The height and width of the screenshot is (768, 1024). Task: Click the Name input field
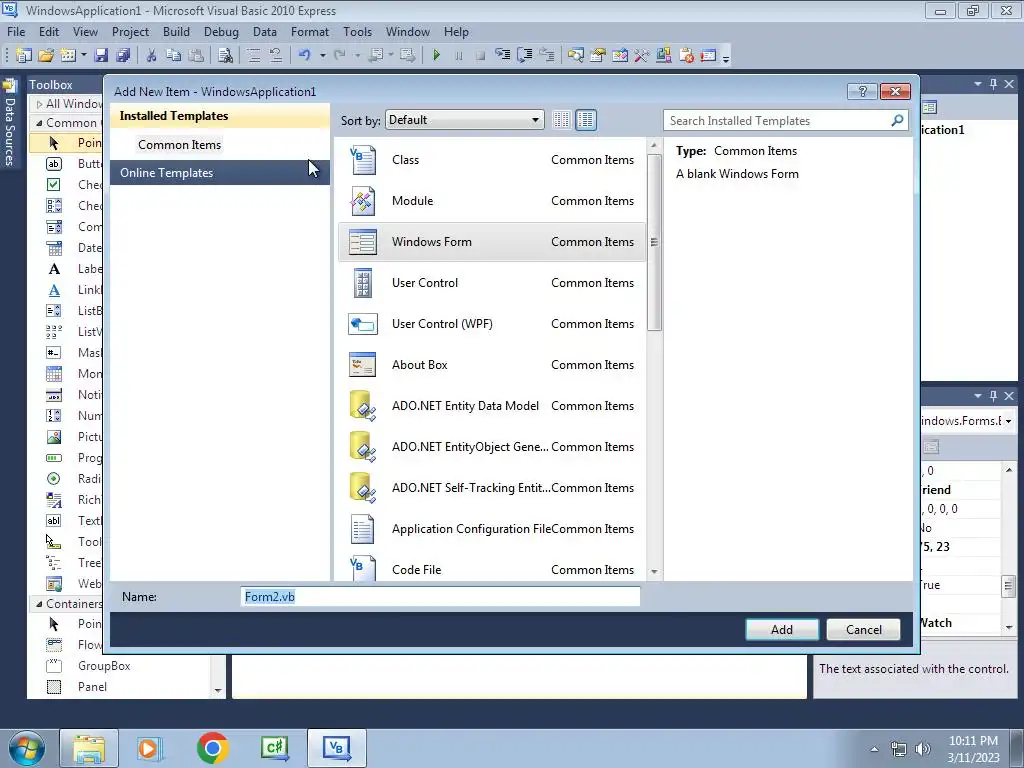coord(441,597)
